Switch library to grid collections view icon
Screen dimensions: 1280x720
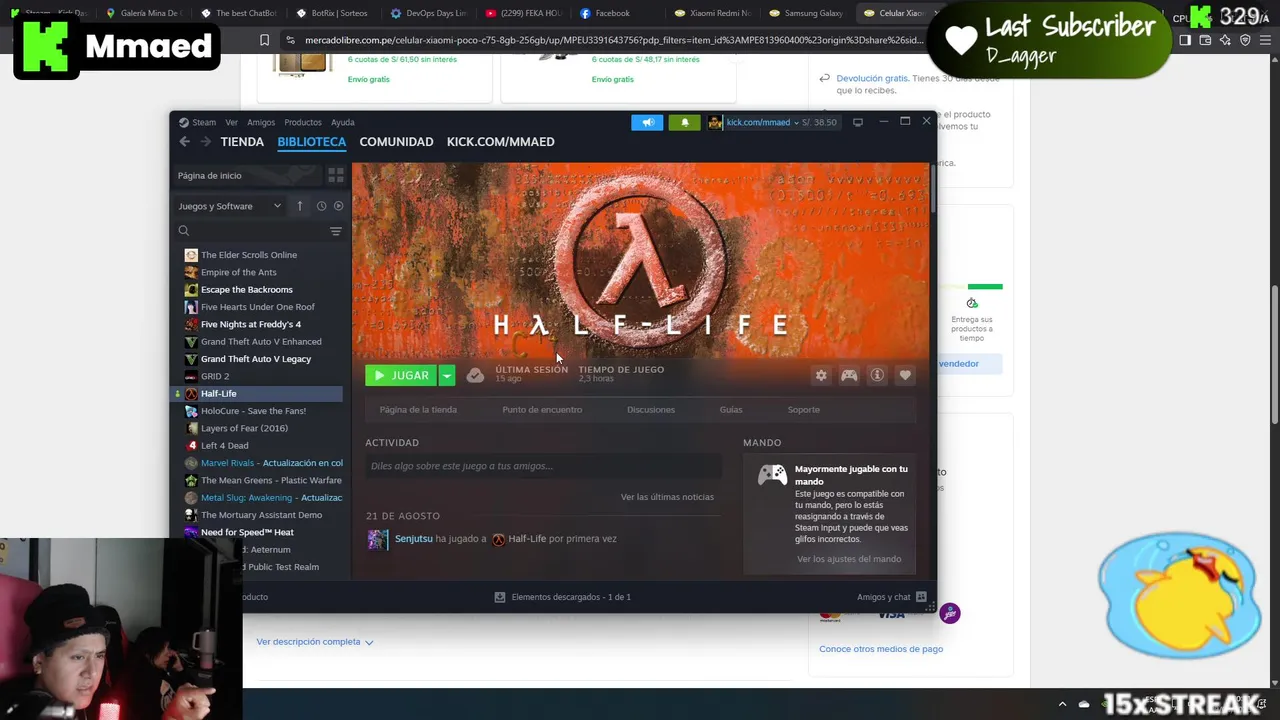(336, 175)
